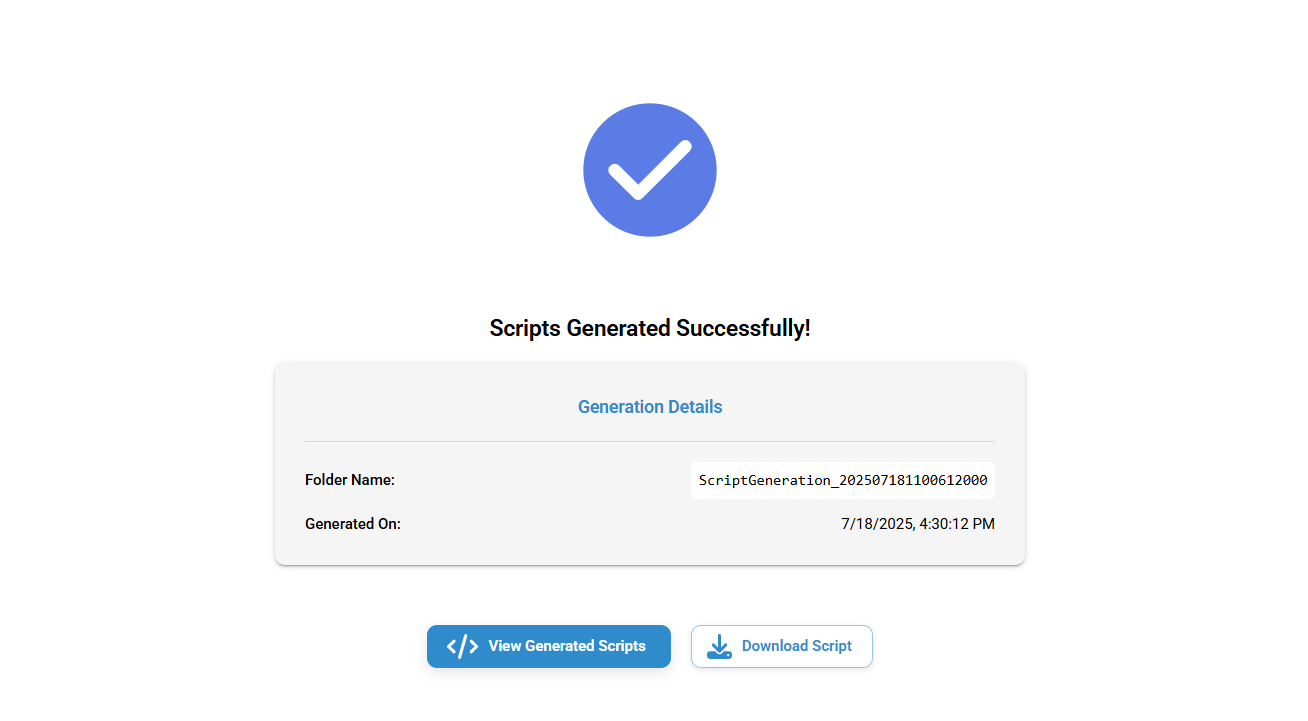1308x721 pixels.
Task: Click the word Details in the card title
Action: click(695, 407)
